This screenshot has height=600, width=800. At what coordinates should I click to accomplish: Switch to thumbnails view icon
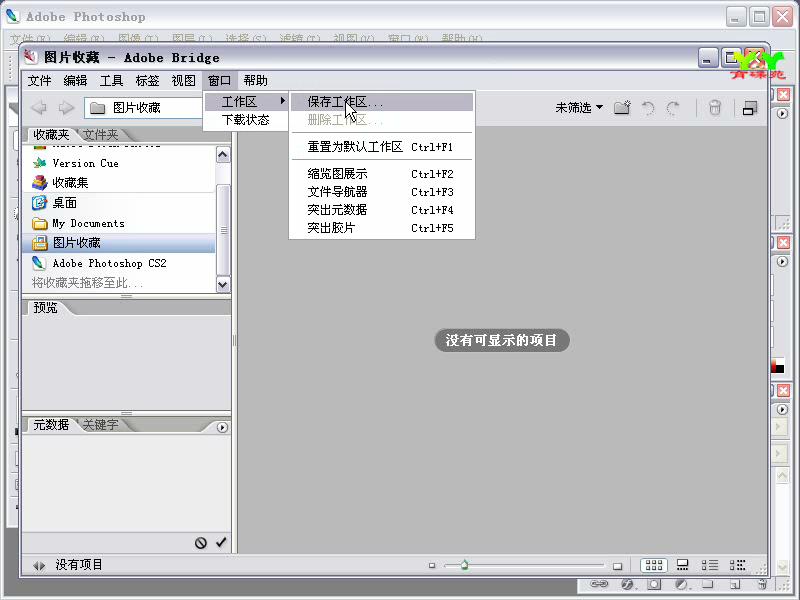(x=654, y=565)
